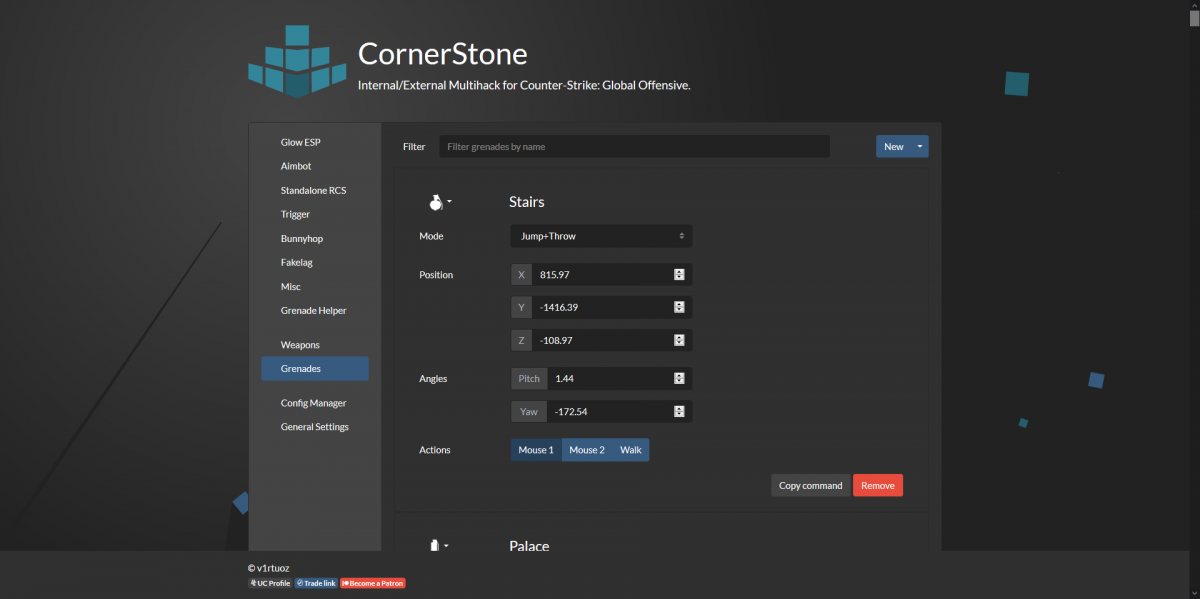Click the Internal/External Multihack subtitle
Viewport: 1200px width, 599px height.
pos(524,85)
